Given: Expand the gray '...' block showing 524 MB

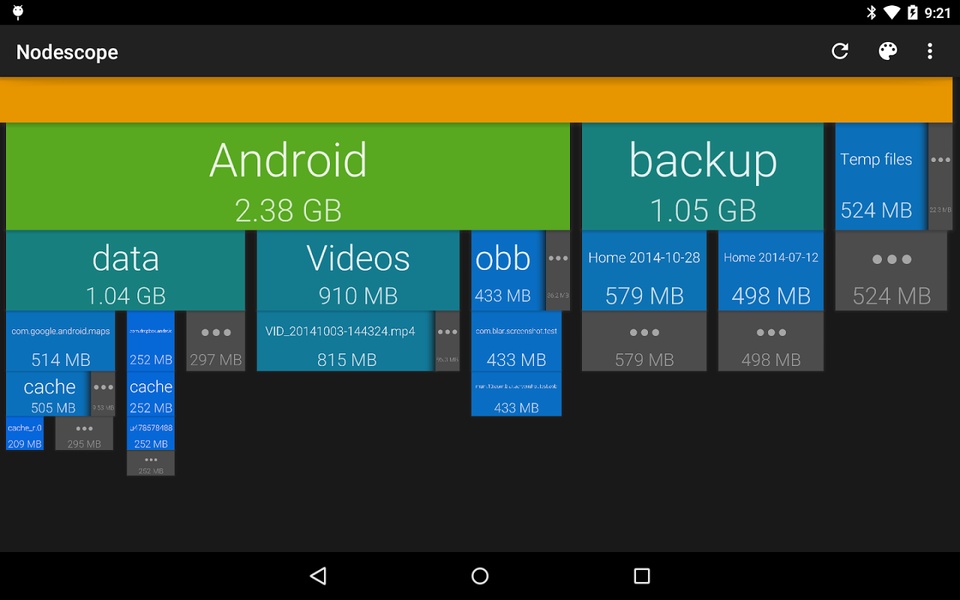Looking at the screenshot, I should [x=891, y=271].
